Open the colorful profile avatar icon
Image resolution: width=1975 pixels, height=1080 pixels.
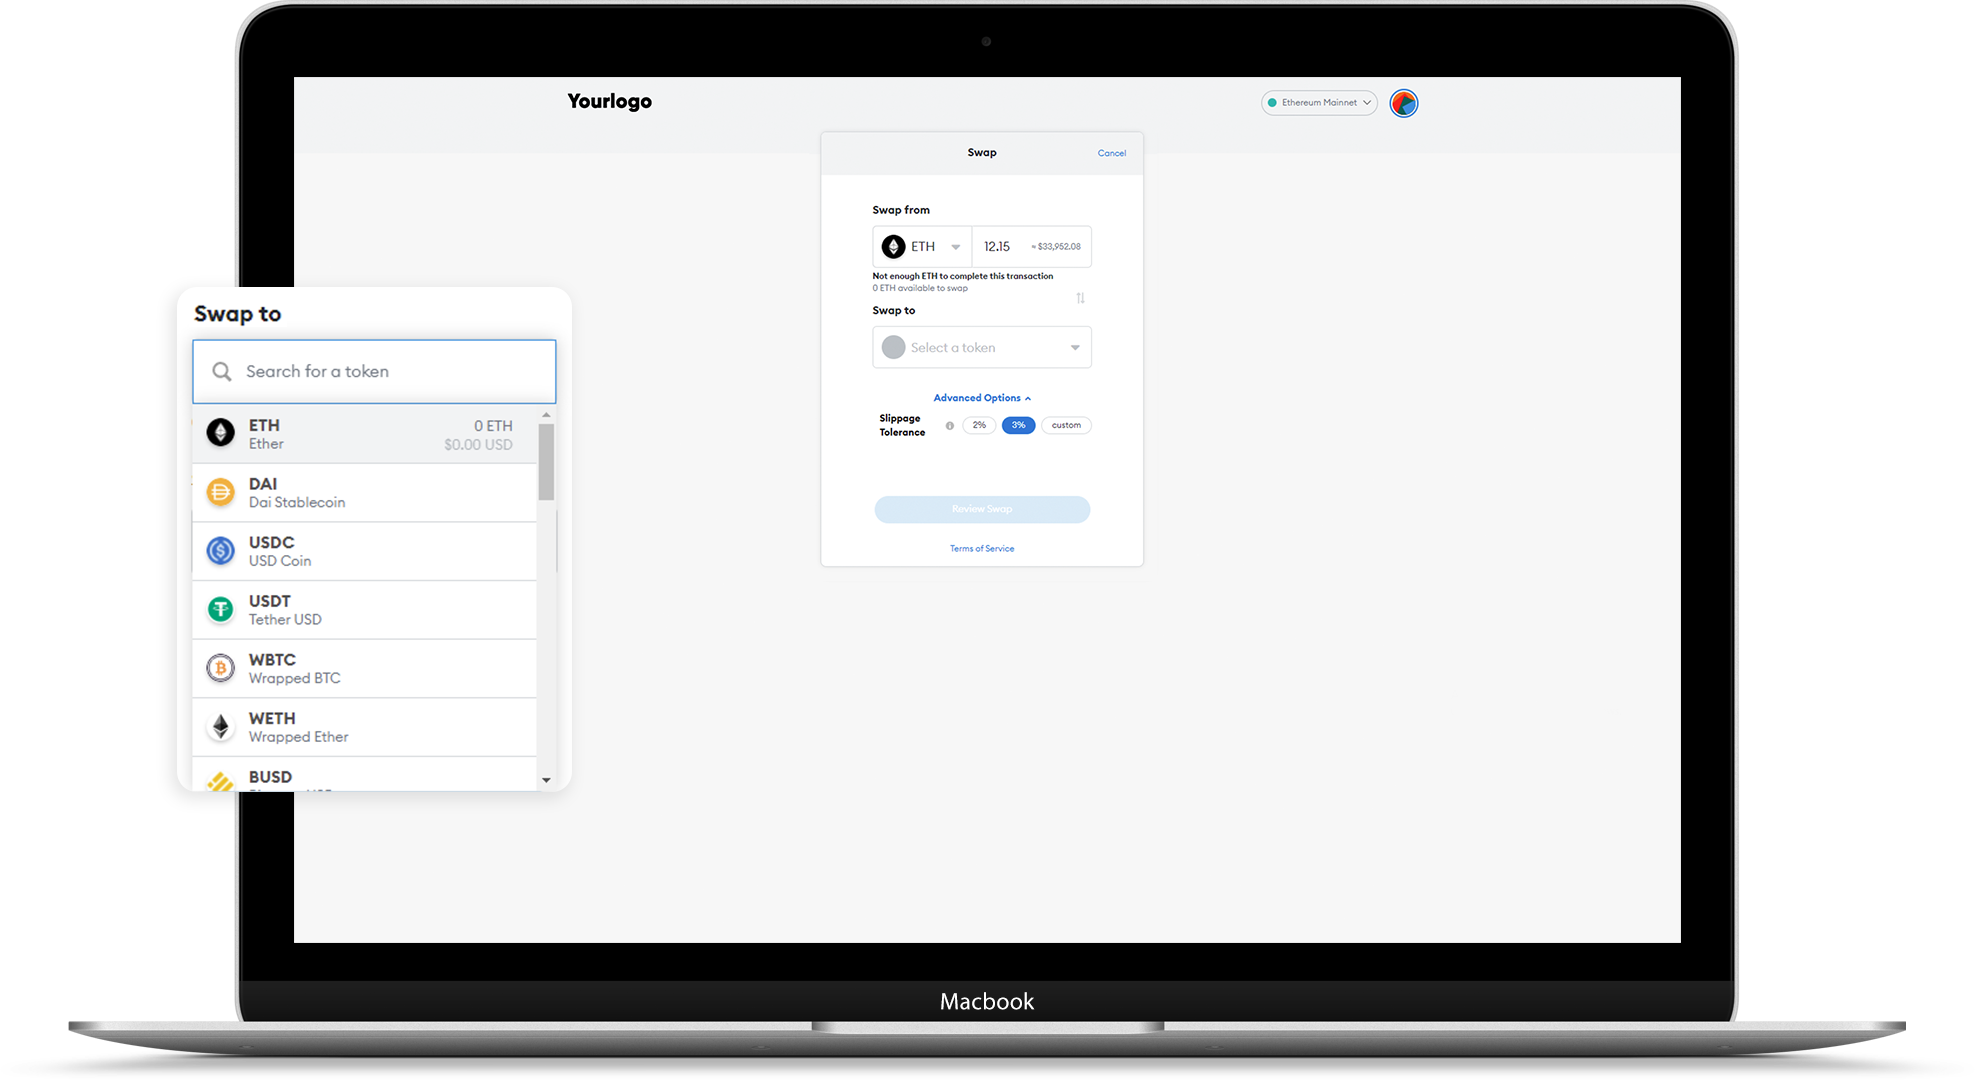tap(1403, 102)
